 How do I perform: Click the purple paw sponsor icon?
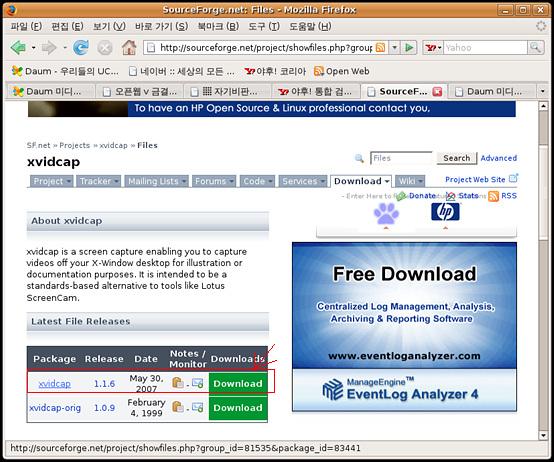pyautogui.click(x=386, y=213)
